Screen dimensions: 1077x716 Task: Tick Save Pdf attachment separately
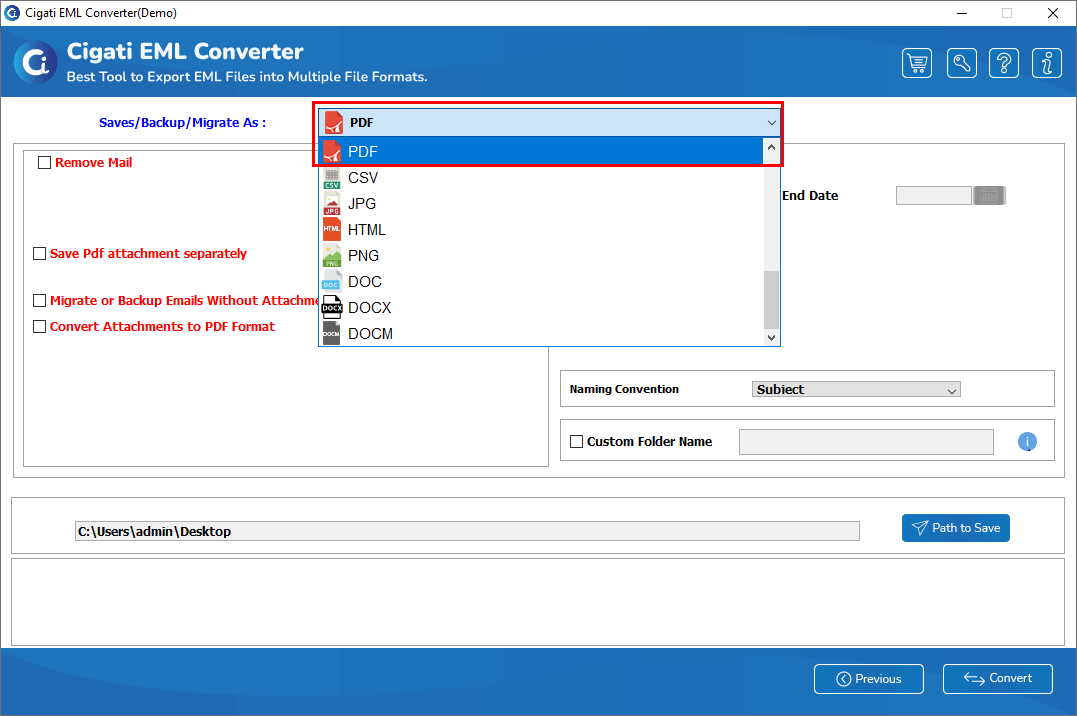pyautogui.click(x=40, y=254)
